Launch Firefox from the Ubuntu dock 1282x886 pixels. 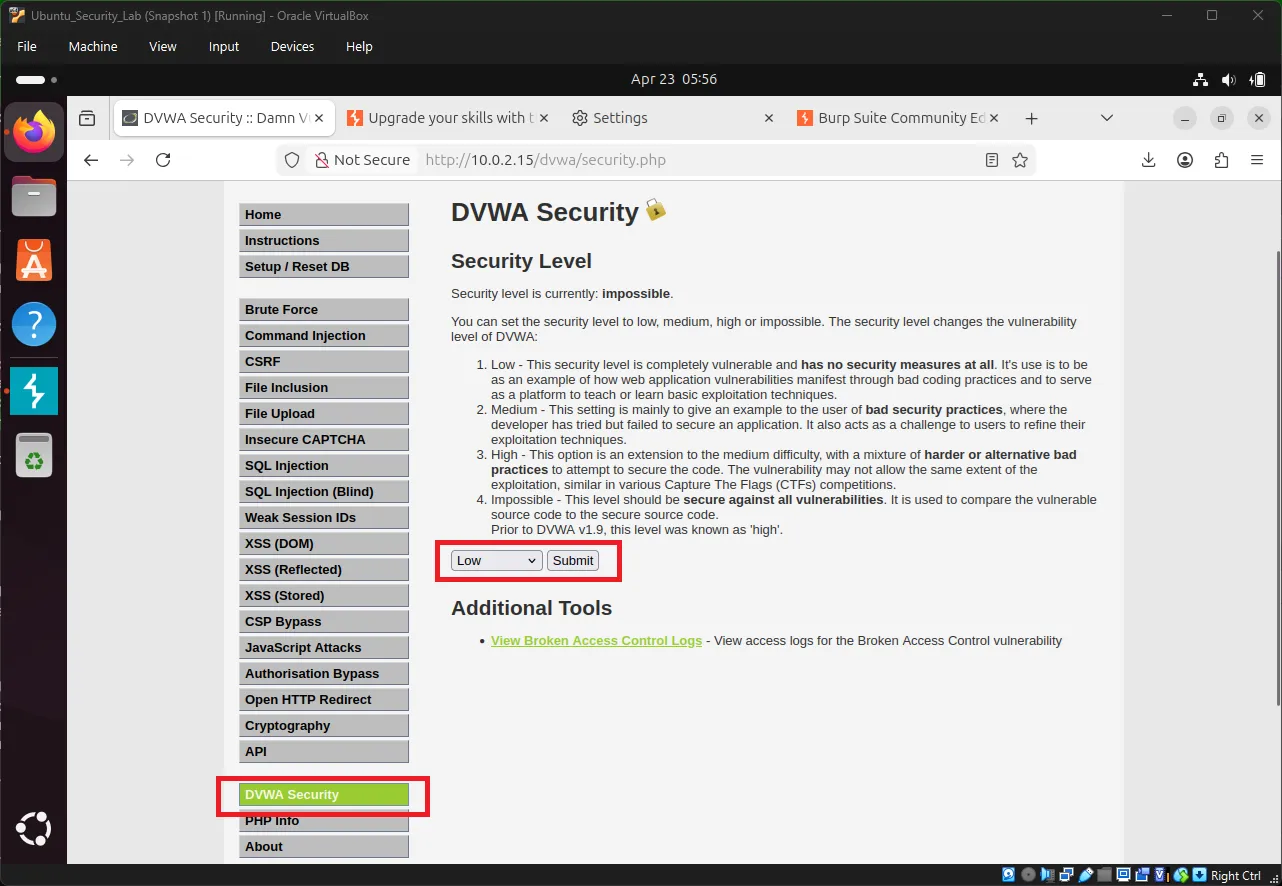tap(34, 131)
